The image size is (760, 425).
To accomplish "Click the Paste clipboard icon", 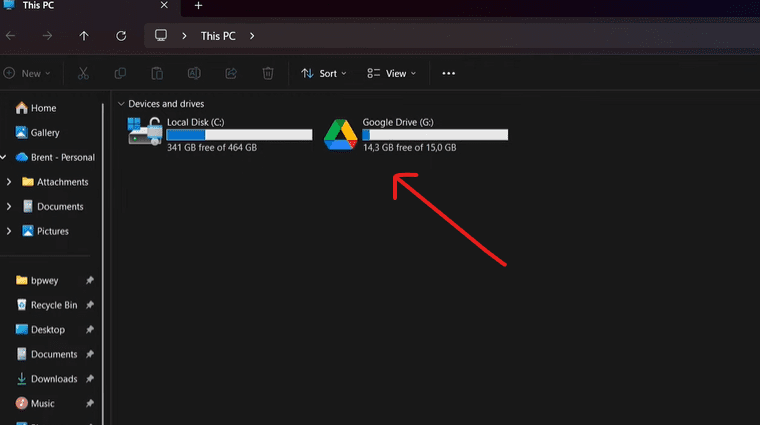I will [157, 73].
